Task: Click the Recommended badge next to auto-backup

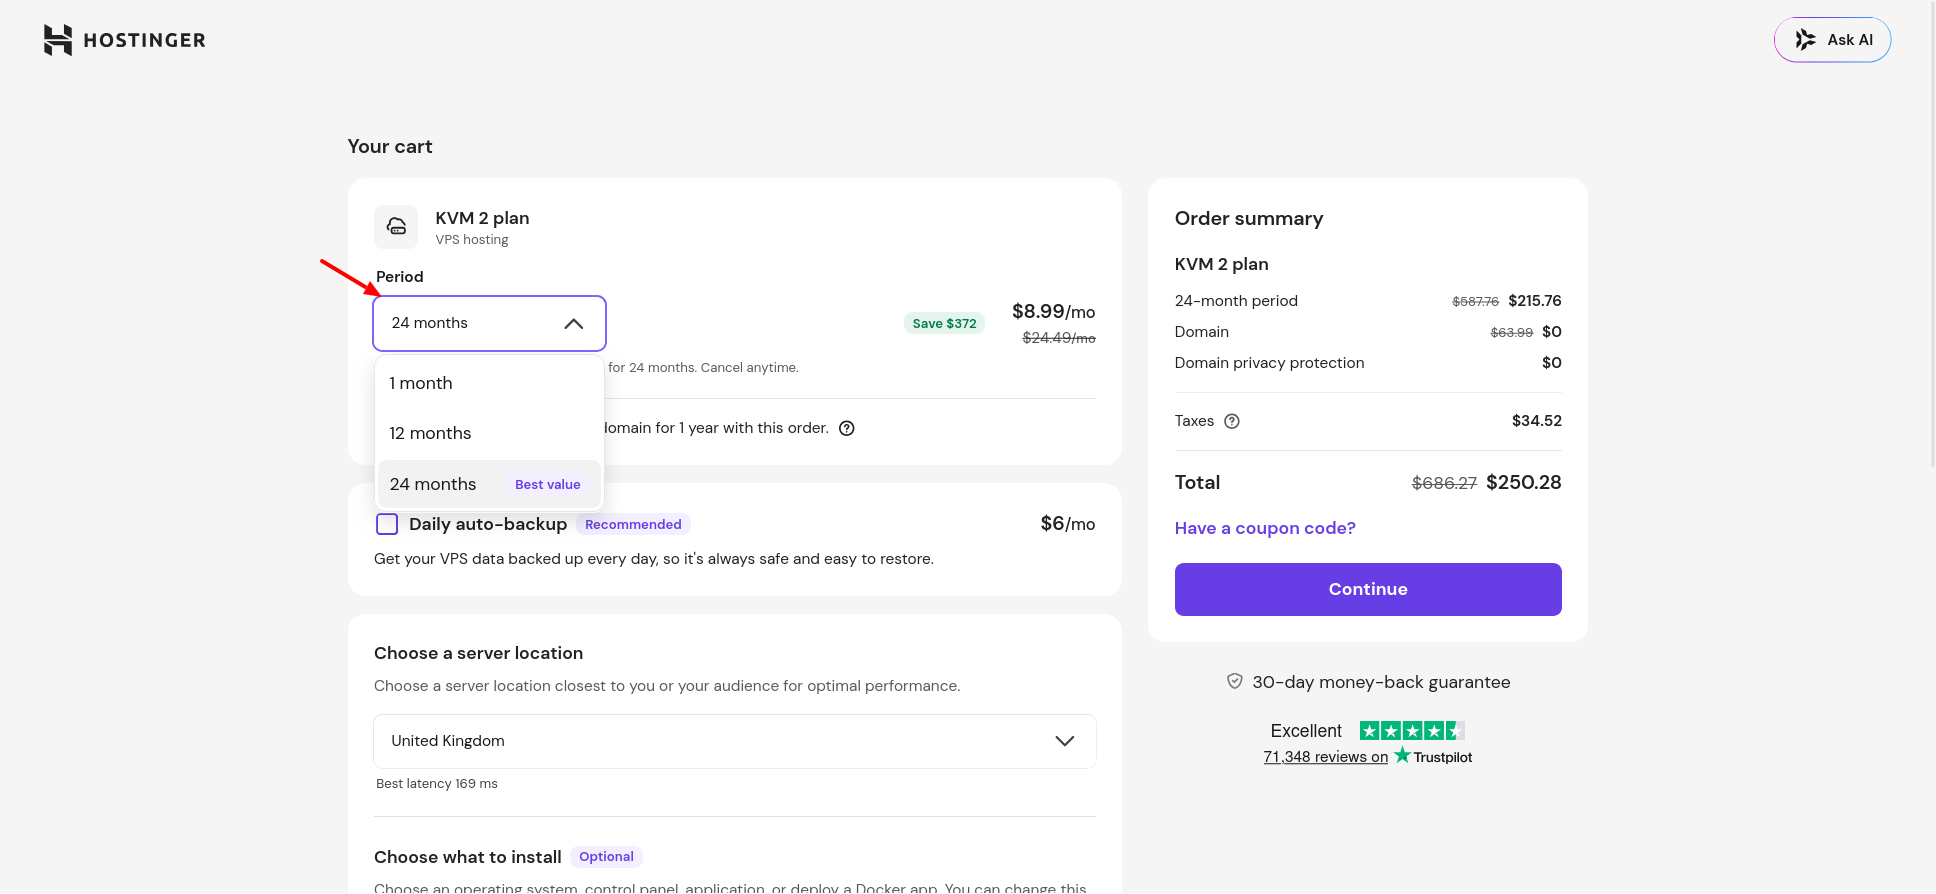Action: click(x=633, y=524)
